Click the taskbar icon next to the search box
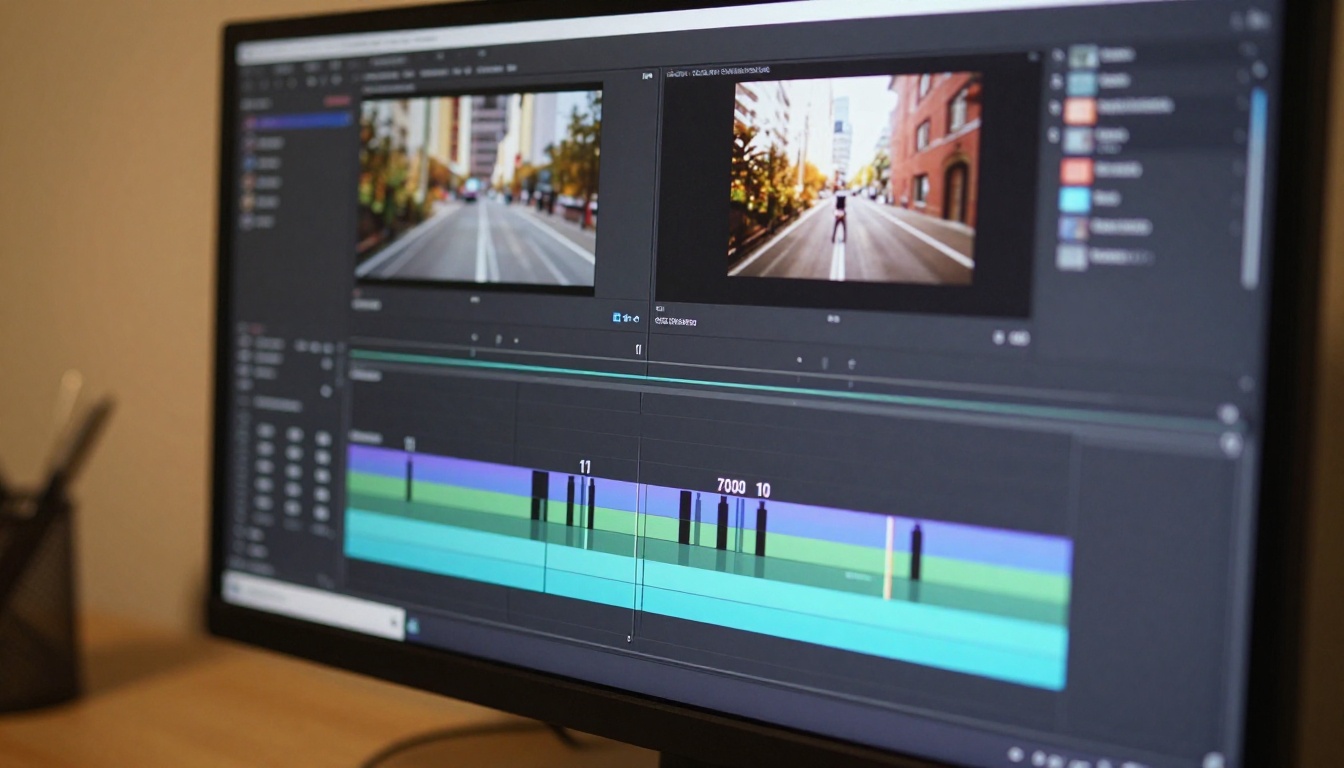The height and width of the screenshot is (768, 1344). tap(414, 627)
